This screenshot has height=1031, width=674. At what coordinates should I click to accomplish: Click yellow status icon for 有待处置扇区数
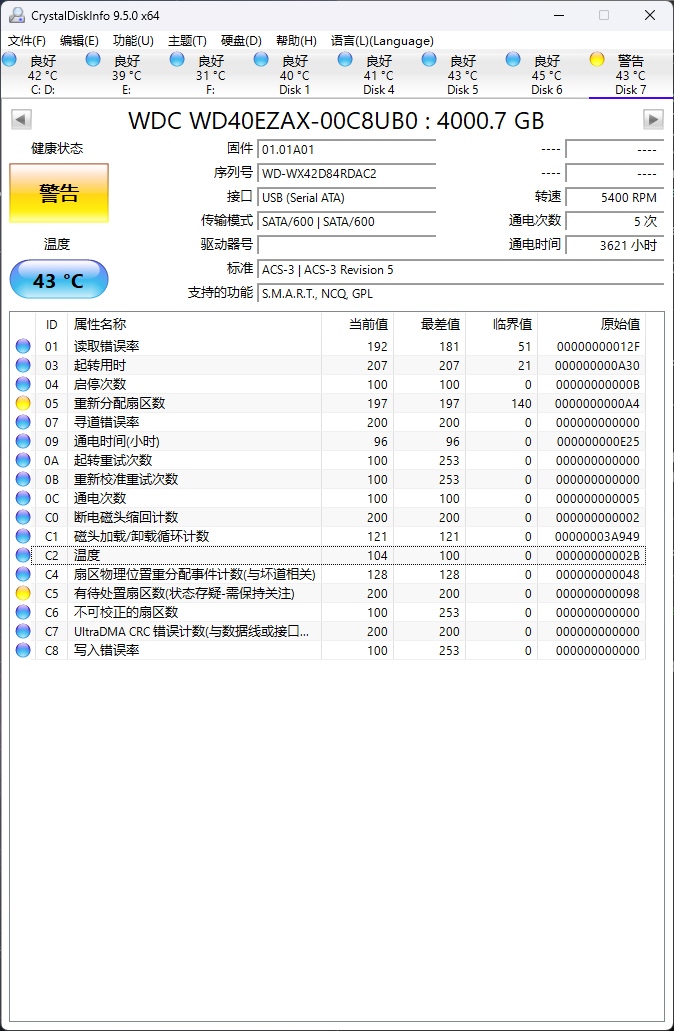(x=23, y=594)
